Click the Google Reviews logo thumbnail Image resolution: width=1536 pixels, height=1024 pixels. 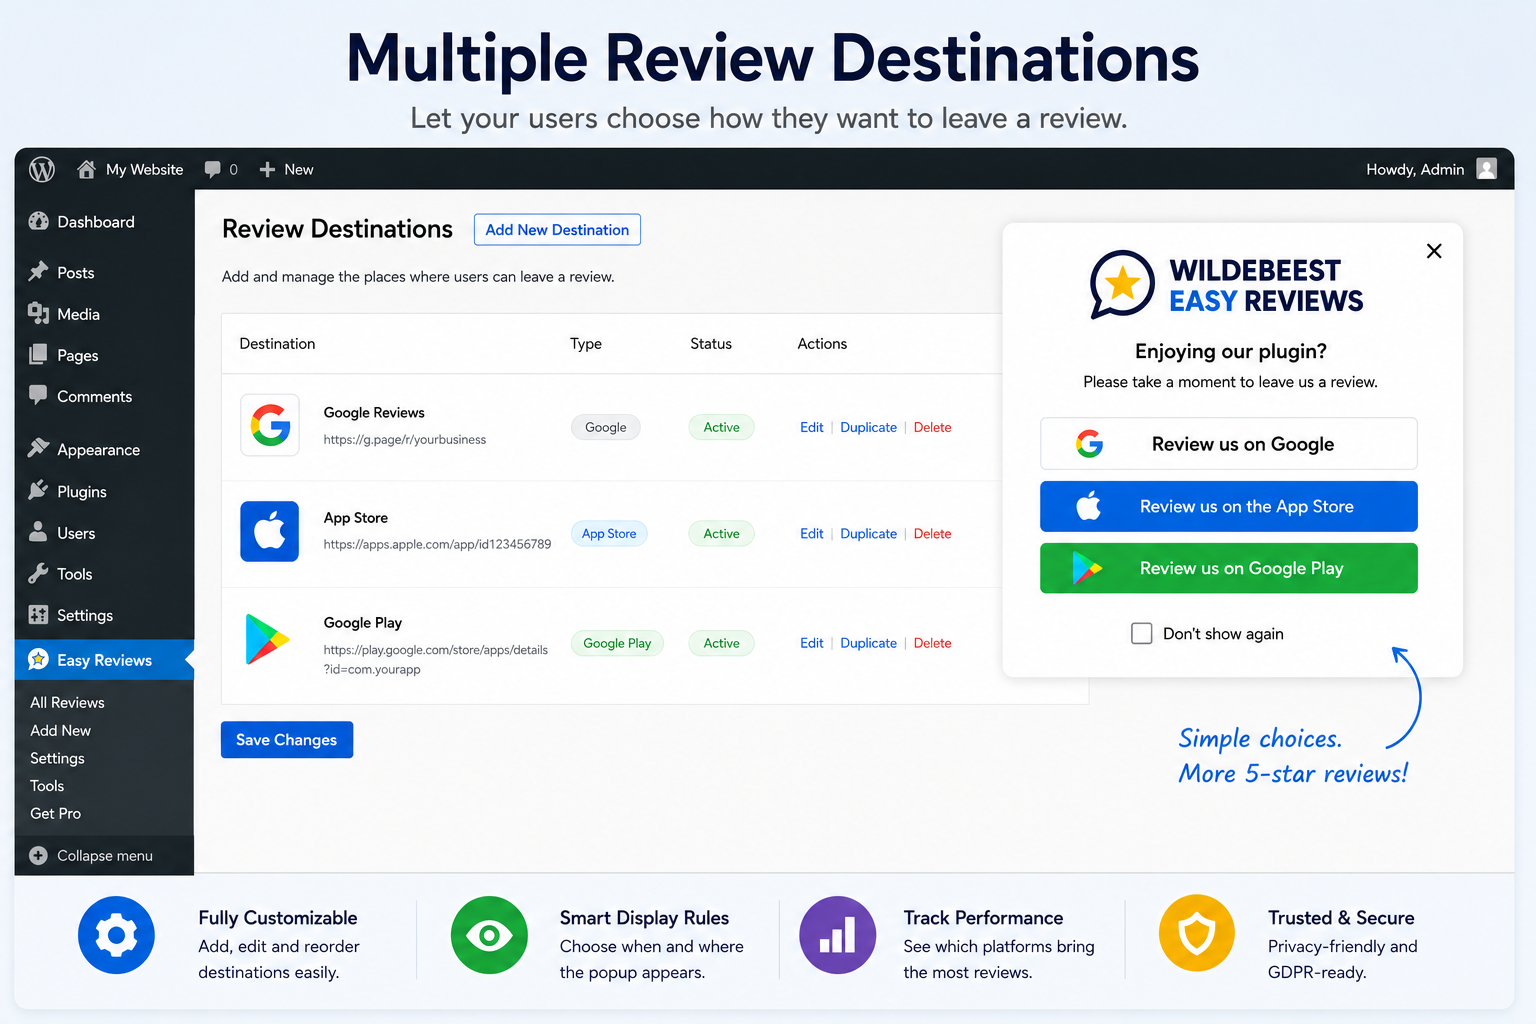point(270,425)
